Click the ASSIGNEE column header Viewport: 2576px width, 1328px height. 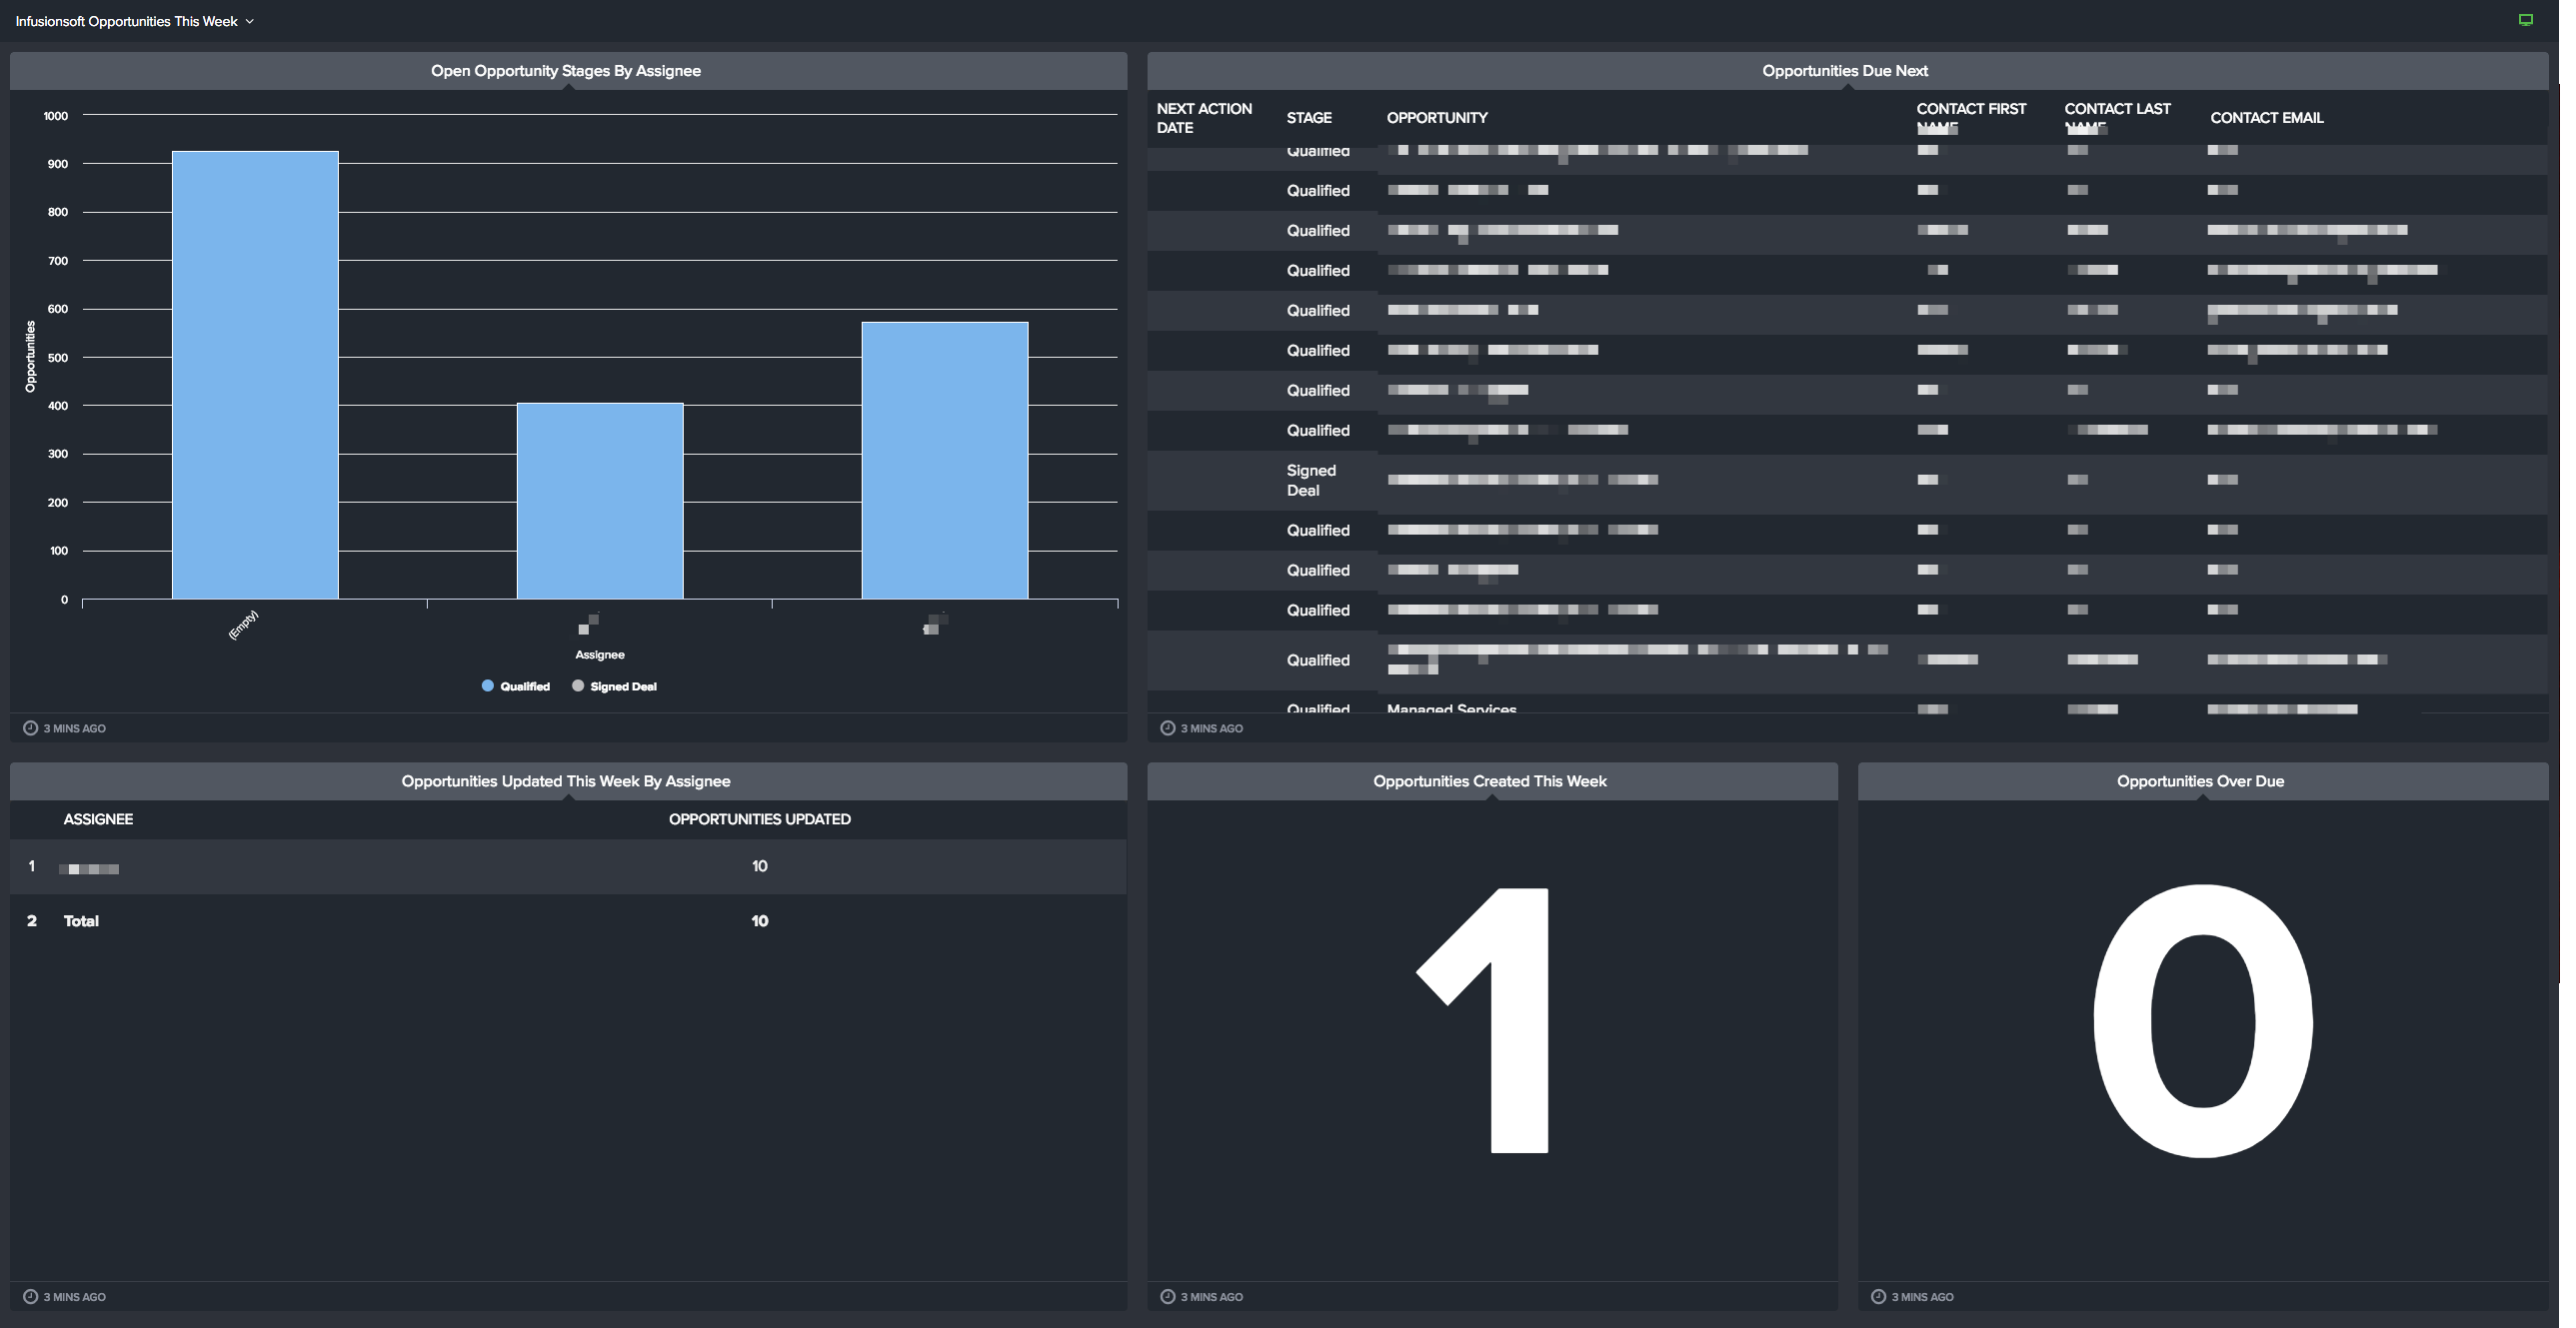pos(98,819)
